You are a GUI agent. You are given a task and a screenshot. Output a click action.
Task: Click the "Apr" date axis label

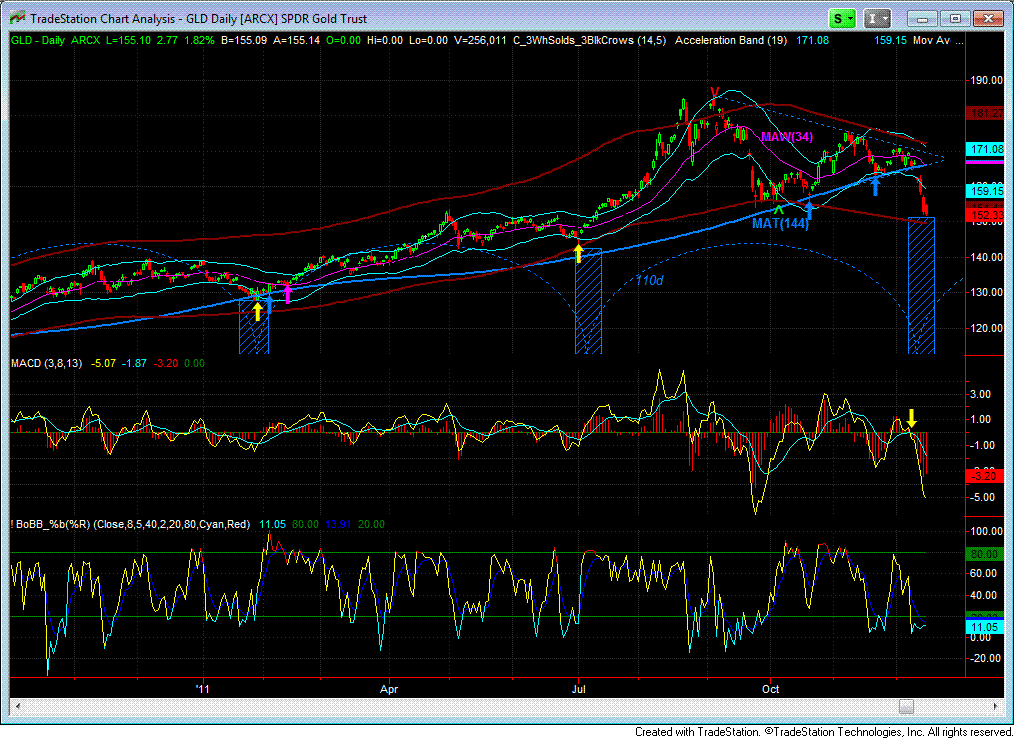click(389, 689)
